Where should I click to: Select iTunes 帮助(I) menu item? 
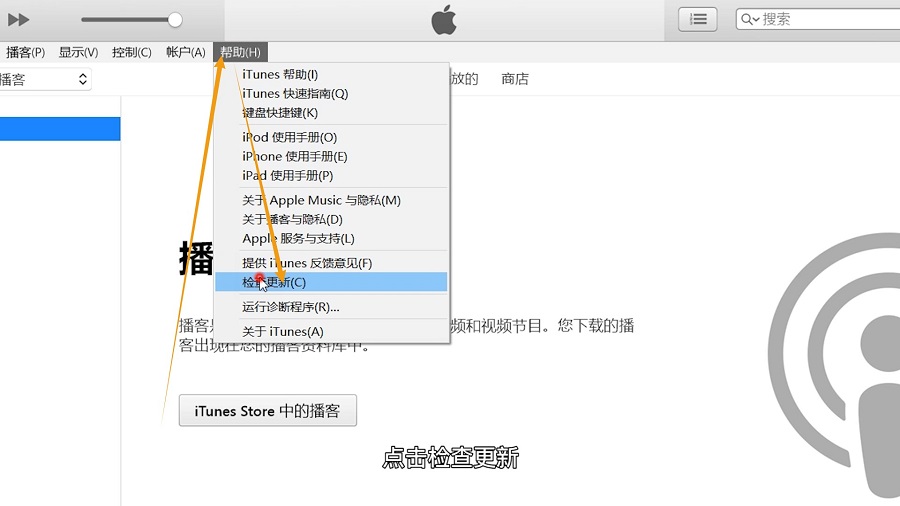(x=331, y=75)
